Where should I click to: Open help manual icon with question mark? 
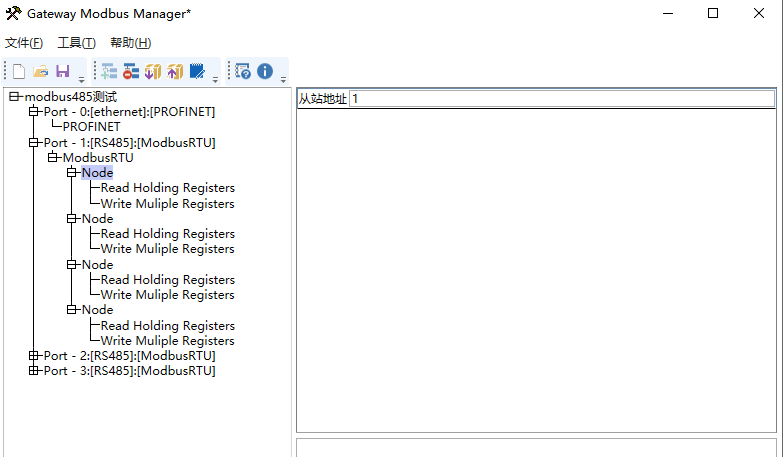pos(243,71)
